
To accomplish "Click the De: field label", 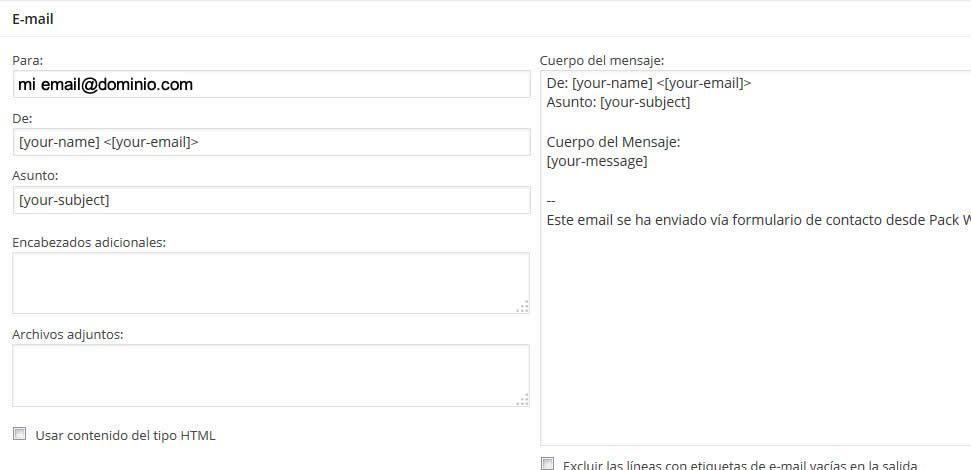I will (22, 118).
